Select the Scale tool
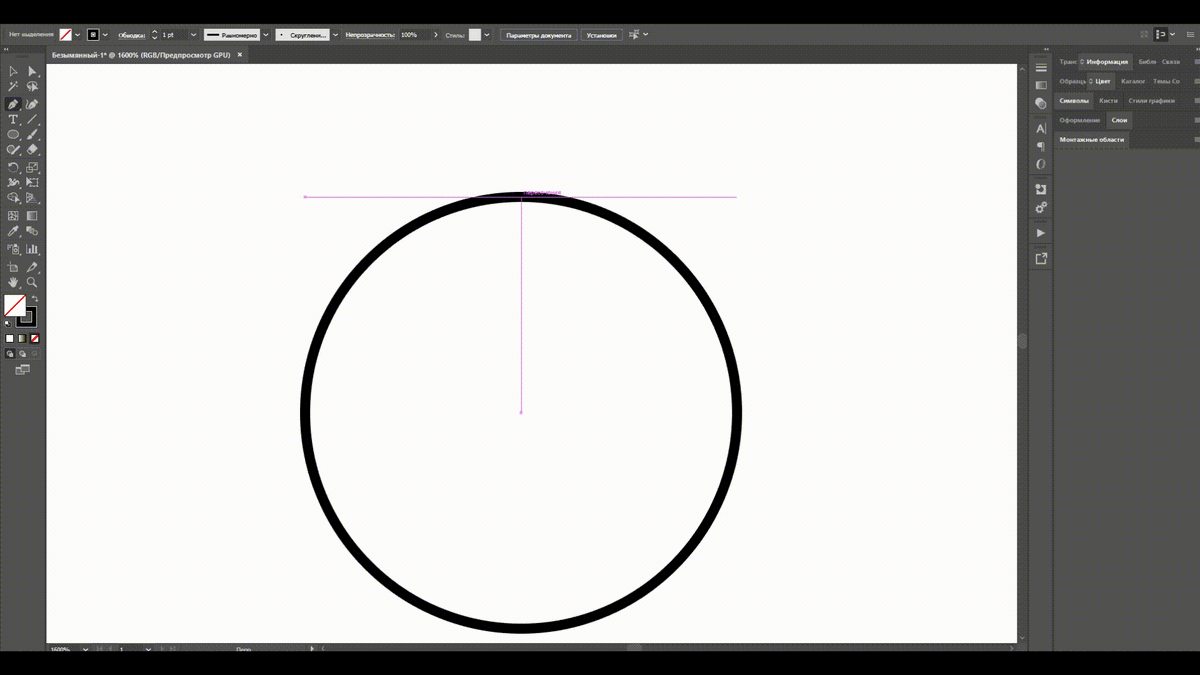The image size is (1200, 675). pyautogui.click(x=32, y=167)
